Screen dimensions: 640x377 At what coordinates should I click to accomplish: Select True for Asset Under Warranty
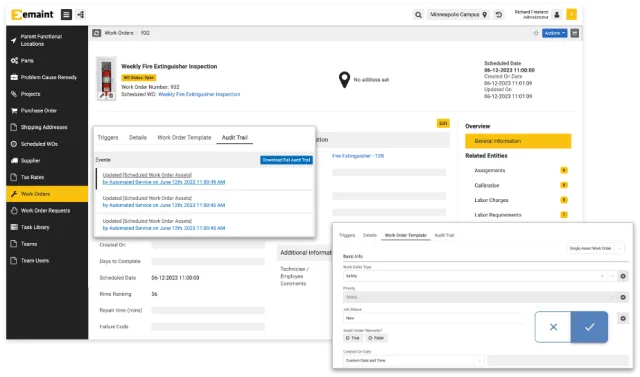coord(353,338)
